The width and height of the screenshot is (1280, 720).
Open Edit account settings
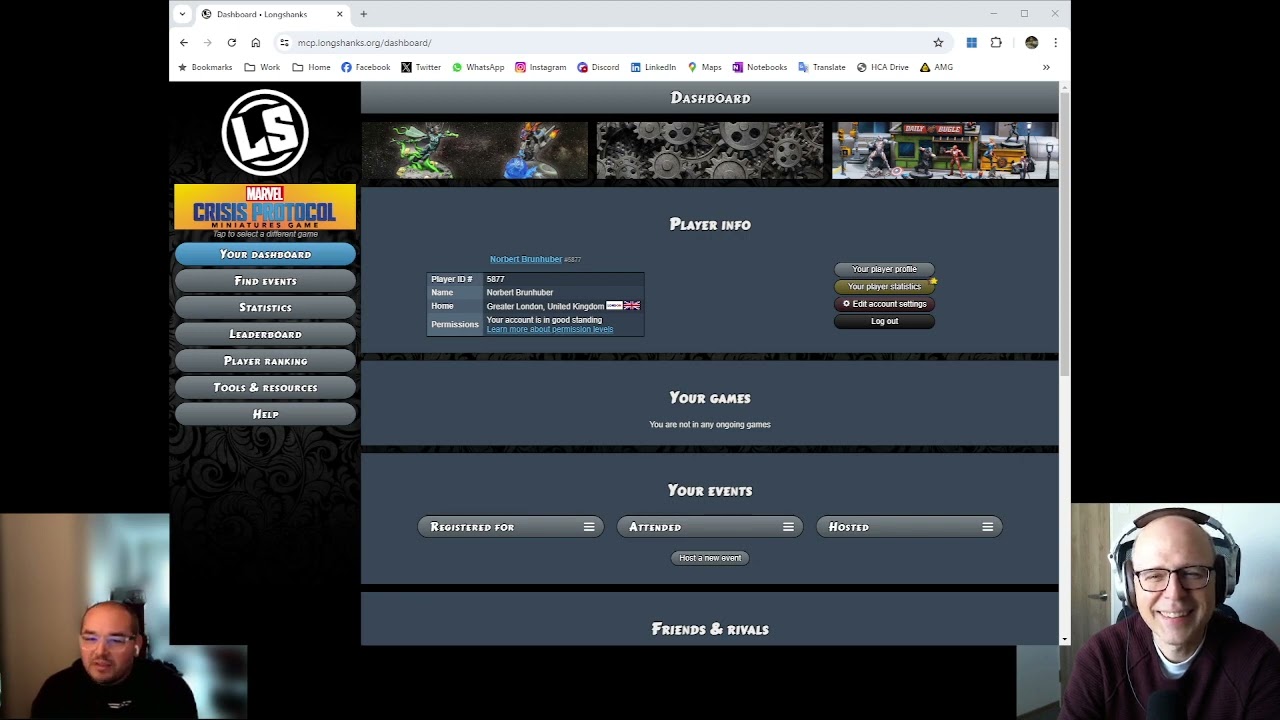884,304
